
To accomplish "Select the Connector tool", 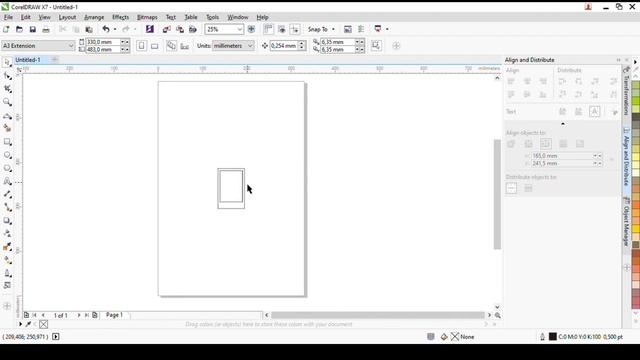I will point(7,207).
